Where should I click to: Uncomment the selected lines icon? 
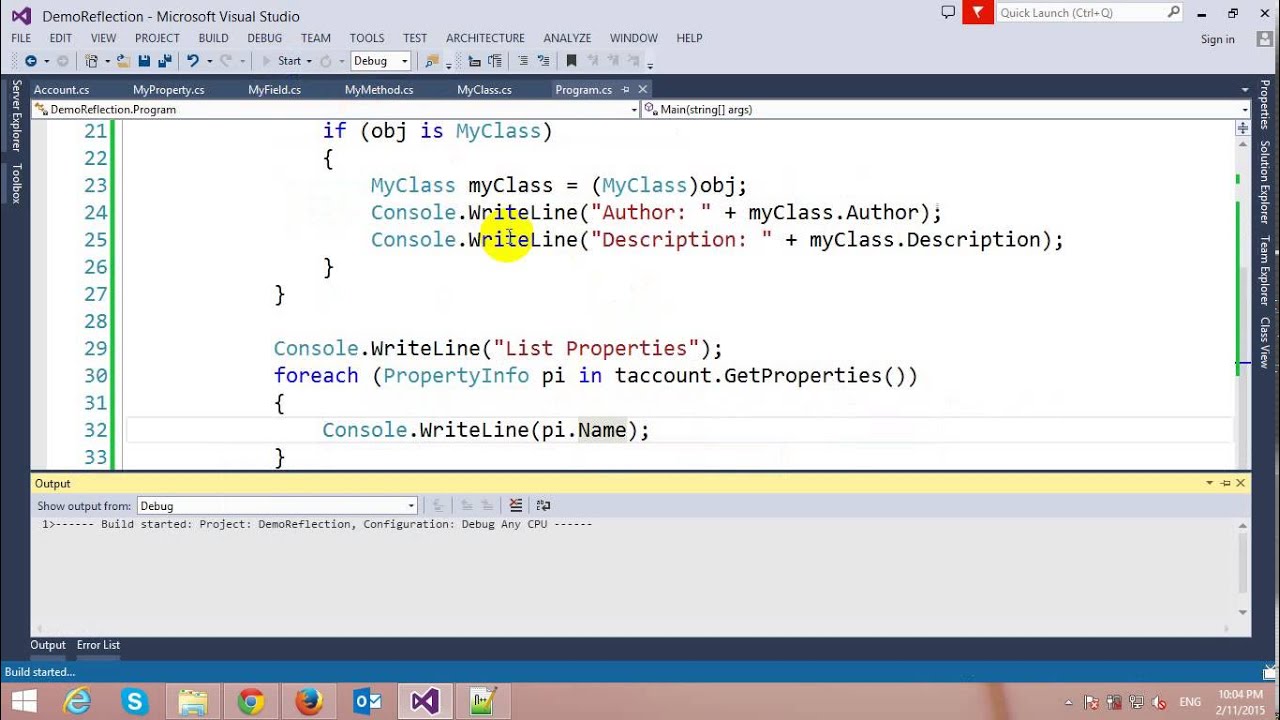[x=543, y=61]
